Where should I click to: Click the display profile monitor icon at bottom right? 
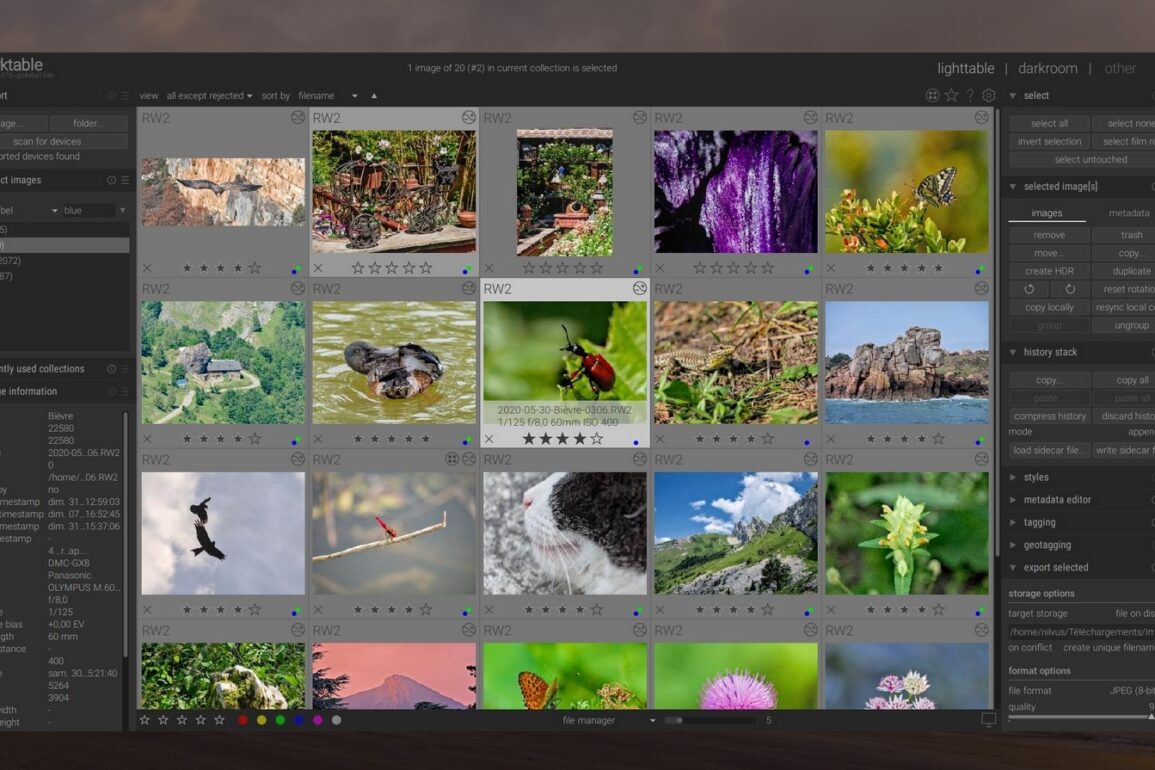coord(988,720)
